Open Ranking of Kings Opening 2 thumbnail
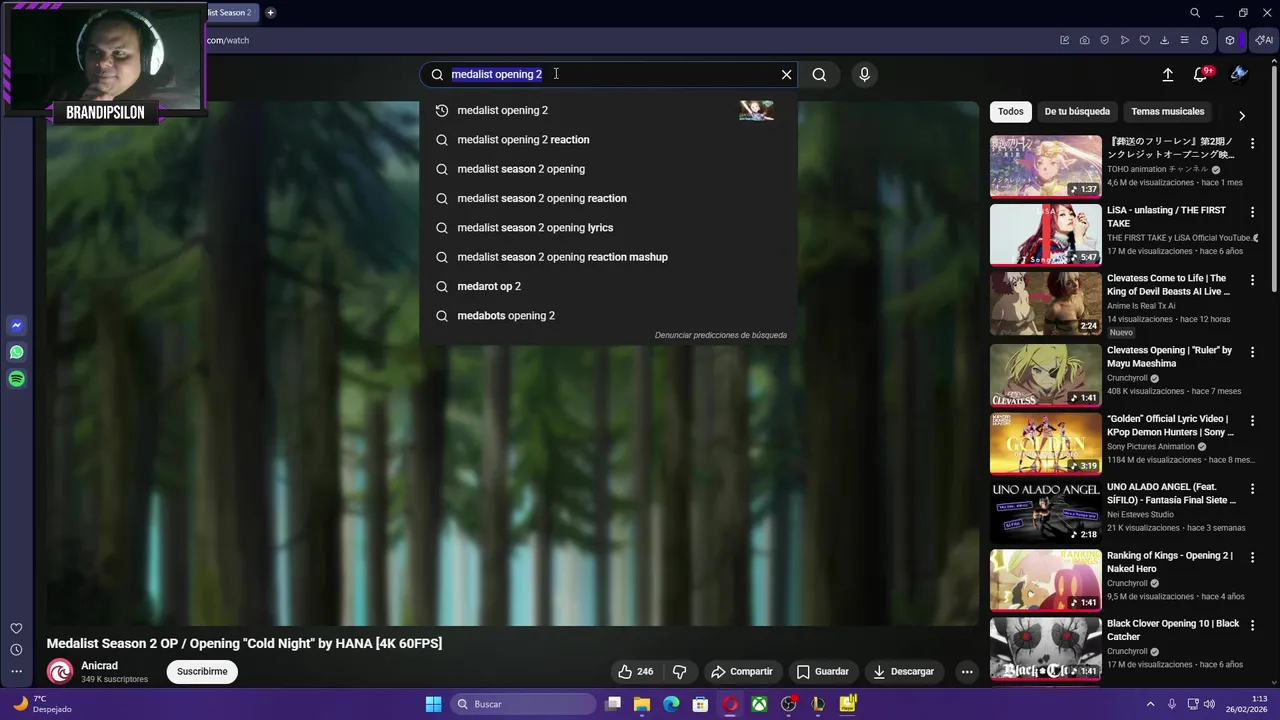 1045,580
